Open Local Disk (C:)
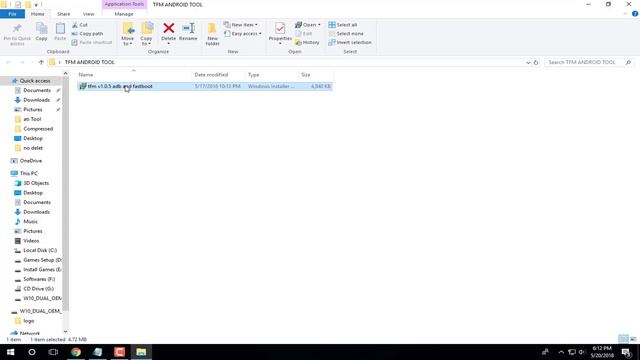640x360 pixels. point(40,250)
